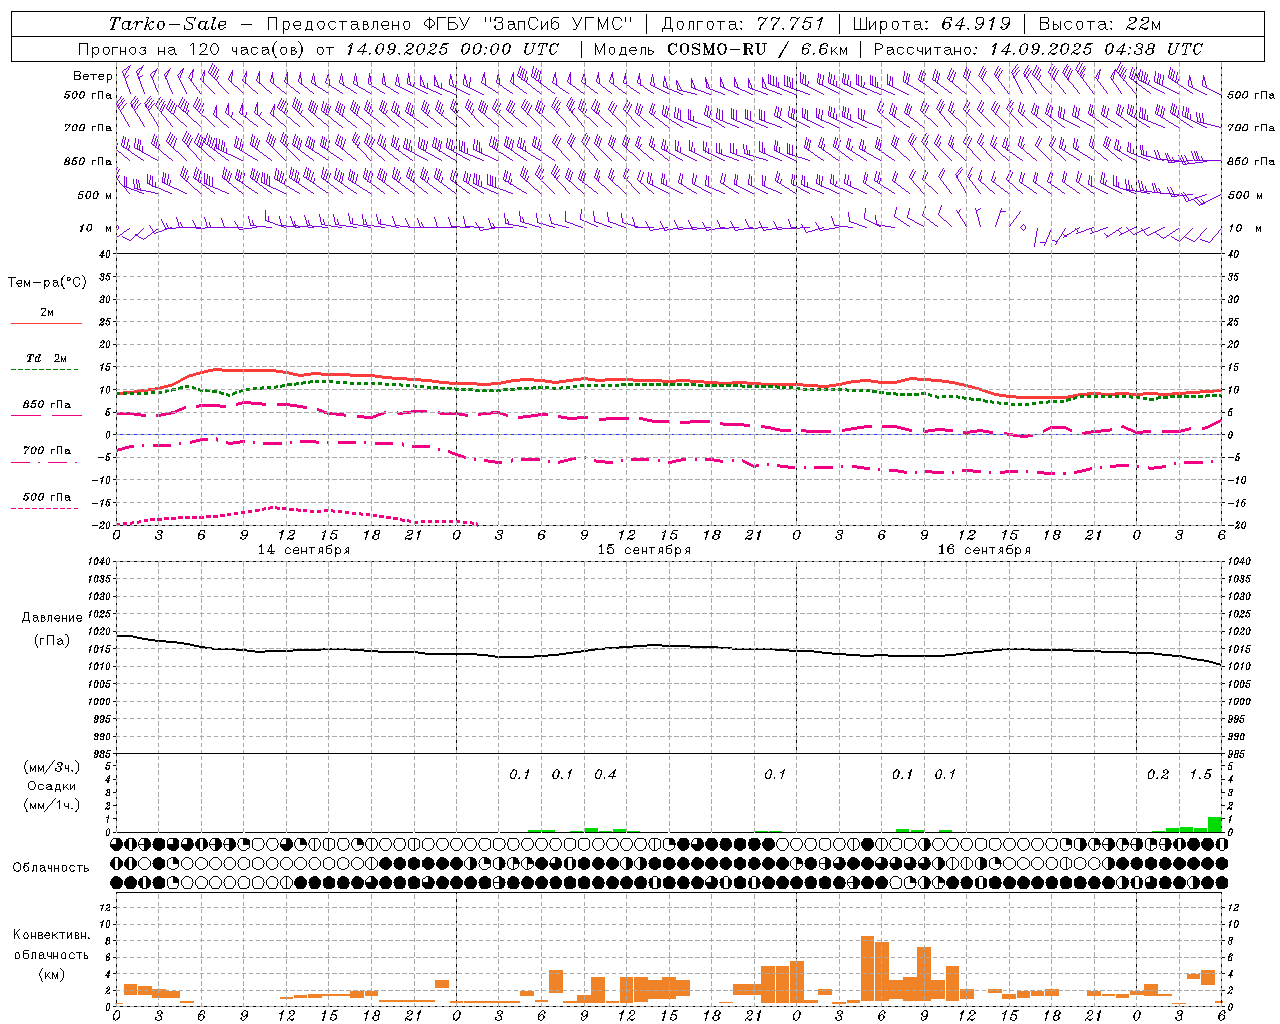
Task: Click the Tarko-Sale station title
Action: (167, 24)
